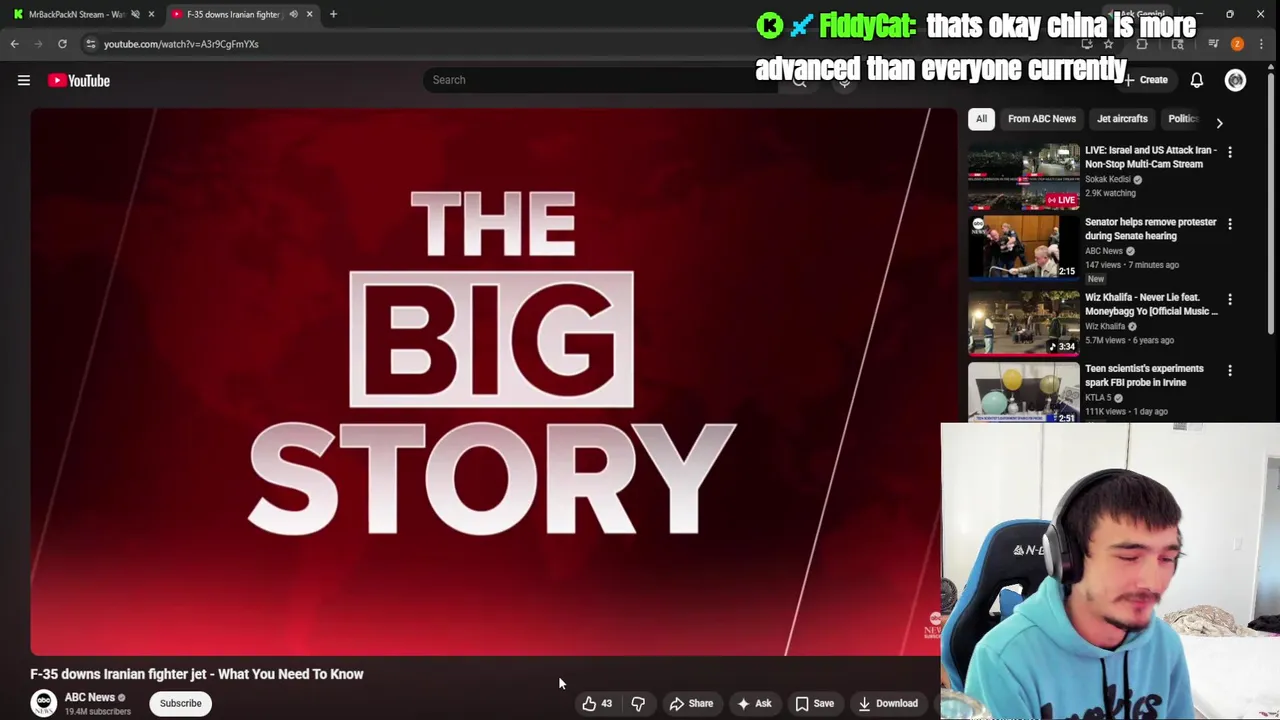Screen dimensions: 1280x720
Task: Select the Politics chip
Action: [1181, 119]
